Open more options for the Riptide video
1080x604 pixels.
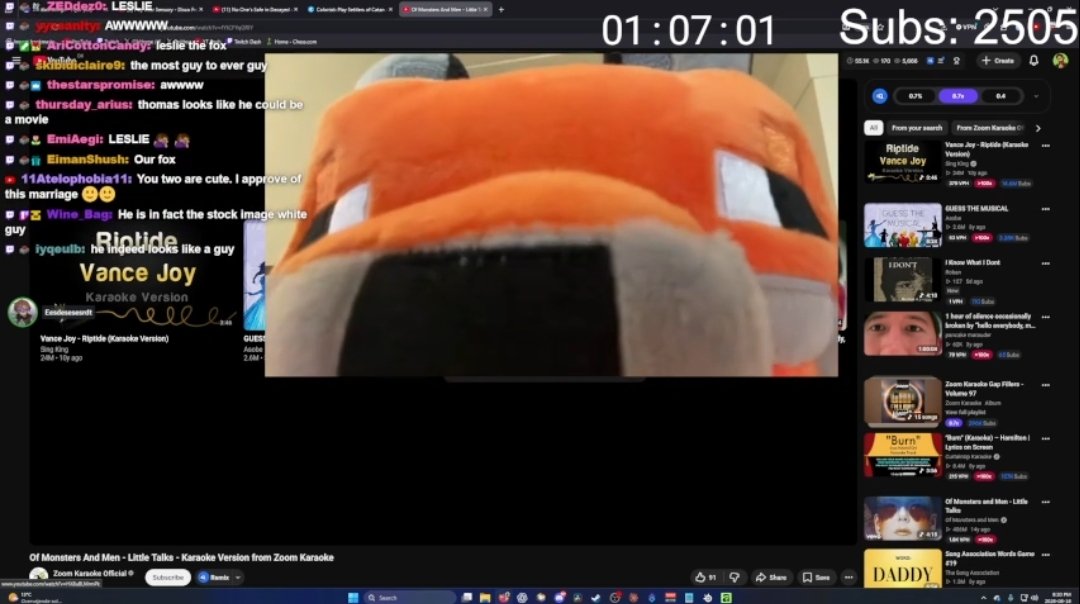tap(1046, 146)
